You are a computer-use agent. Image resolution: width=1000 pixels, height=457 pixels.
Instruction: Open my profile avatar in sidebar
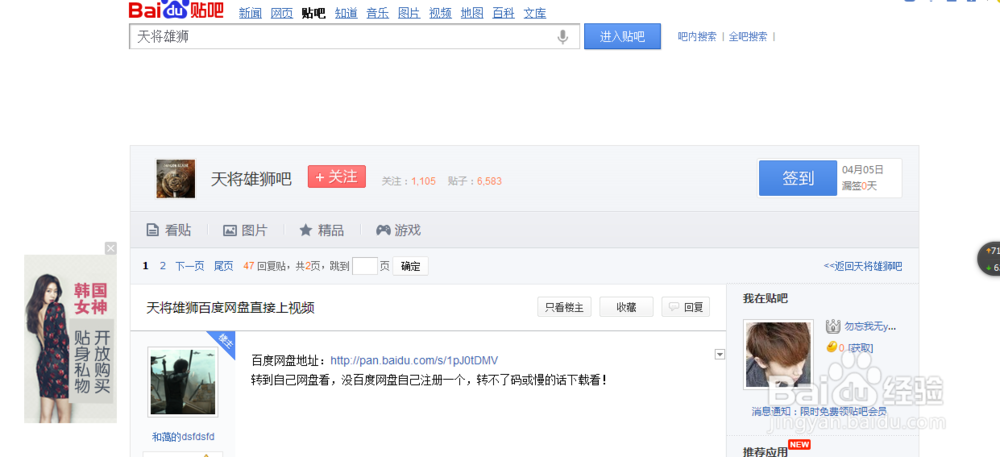[778, 354]
